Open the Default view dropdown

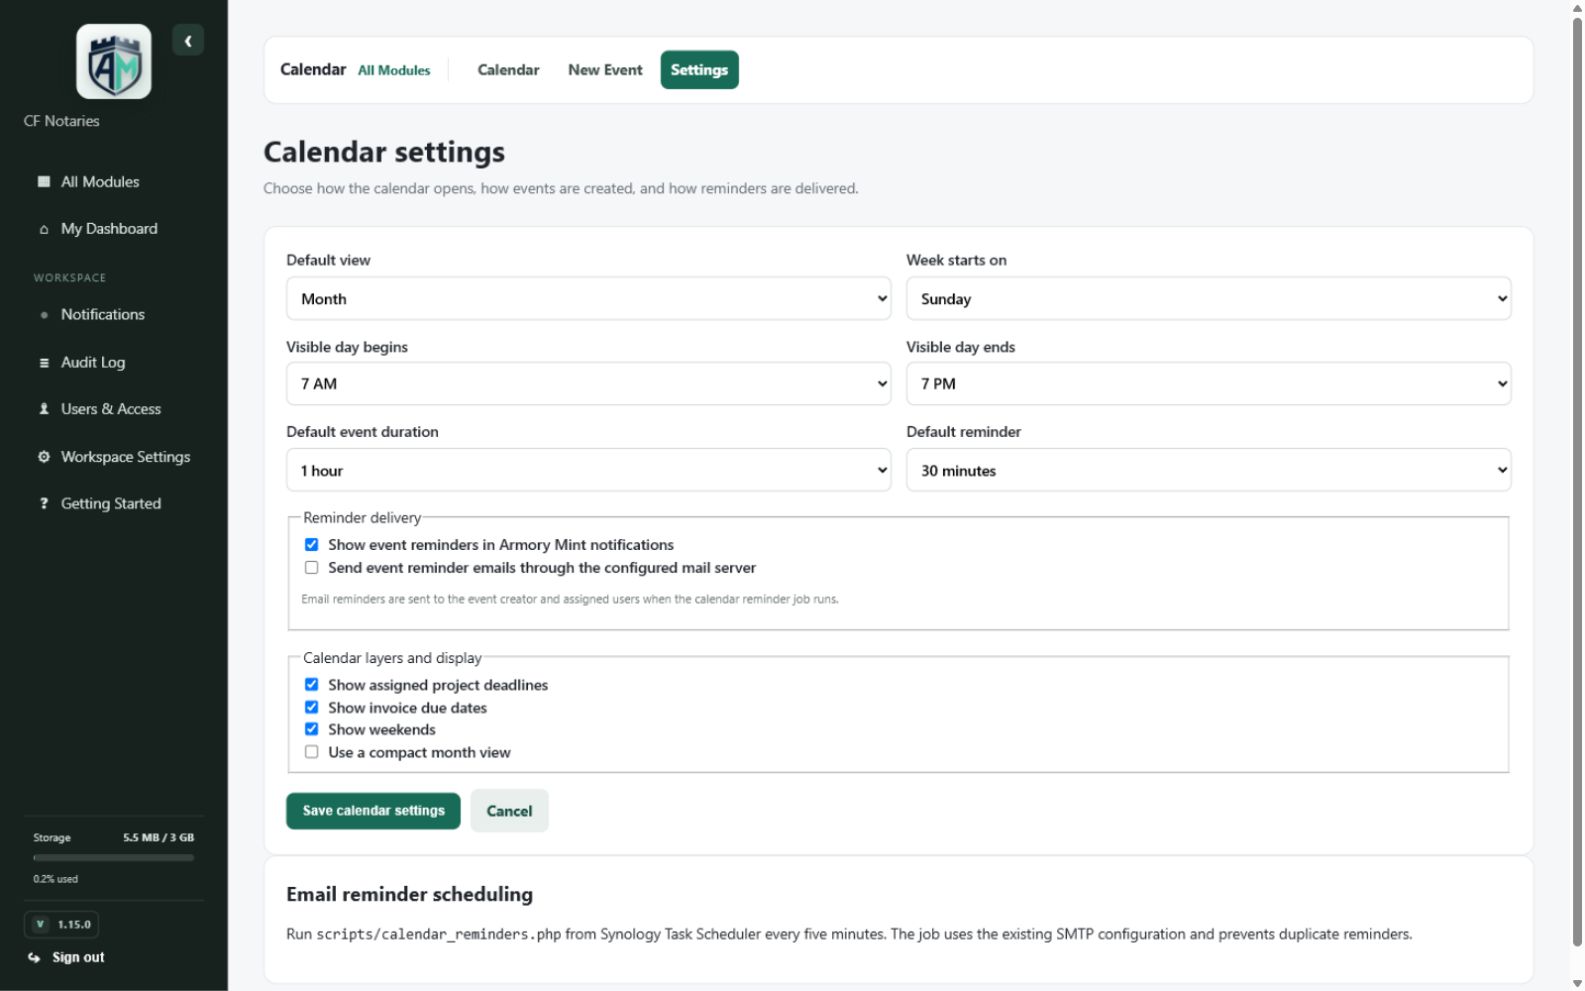588,299
